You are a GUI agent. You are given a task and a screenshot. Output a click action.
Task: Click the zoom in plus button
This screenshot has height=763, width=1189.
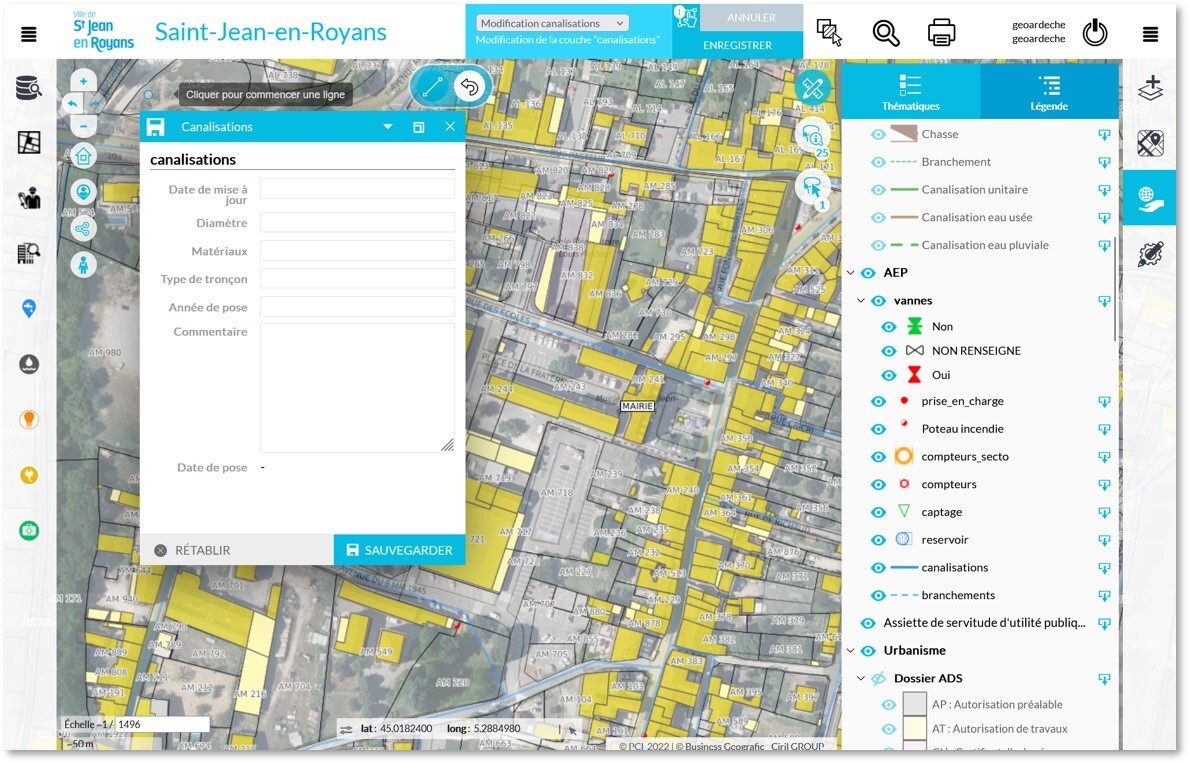click(x=83, y=82)
